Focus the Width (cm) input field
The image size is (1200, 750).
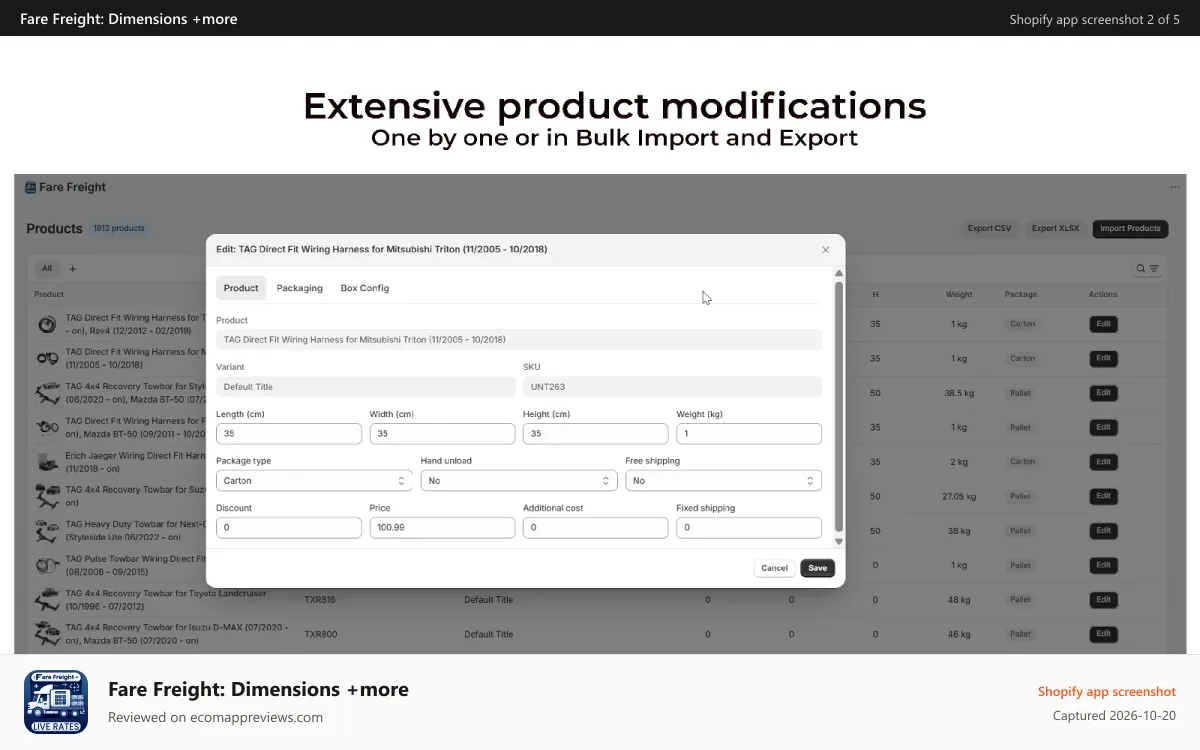(442, 434)
